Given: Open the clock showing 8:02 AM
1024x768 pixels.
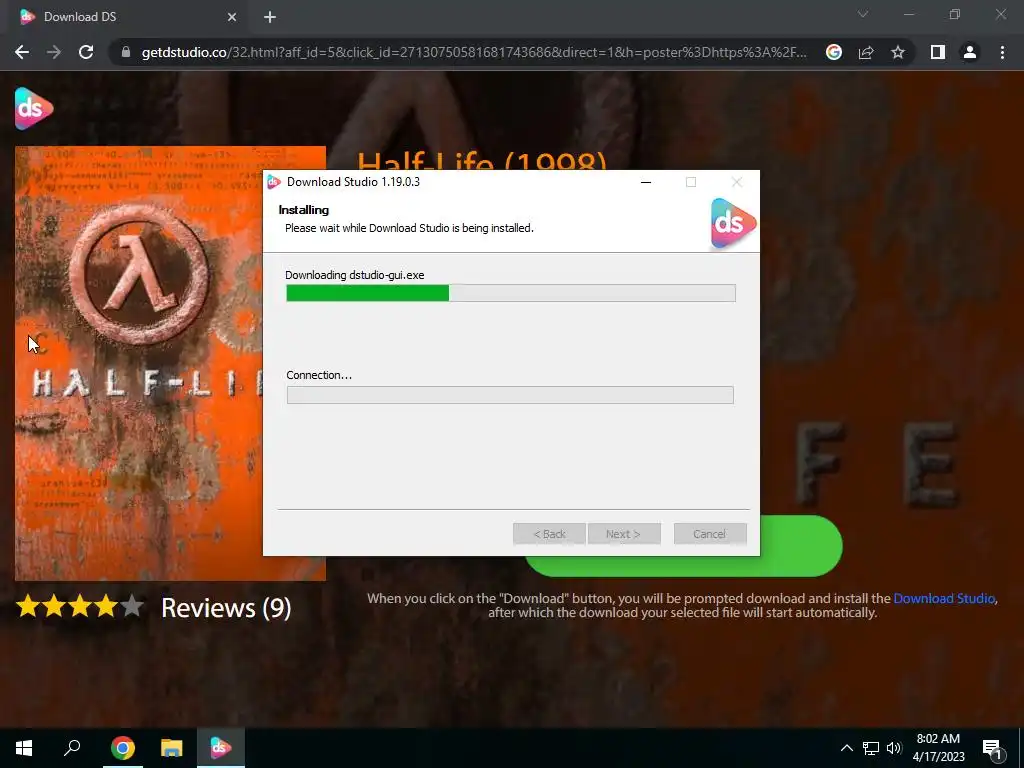Looking at the screenshot, I should click(x=938, y=748).
